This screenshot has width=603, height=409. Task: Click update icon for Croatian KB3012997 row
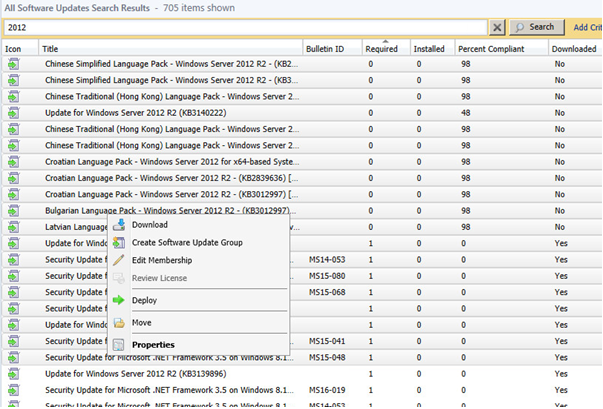pyautogui.click(x=13, y=195)
